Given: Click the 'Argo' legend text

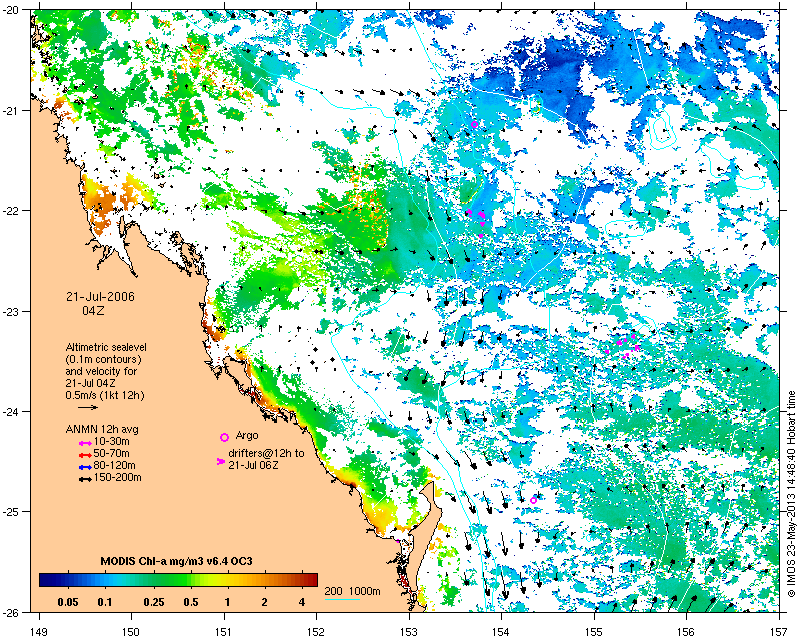Looking at the screenshot, I should point(247,436).
